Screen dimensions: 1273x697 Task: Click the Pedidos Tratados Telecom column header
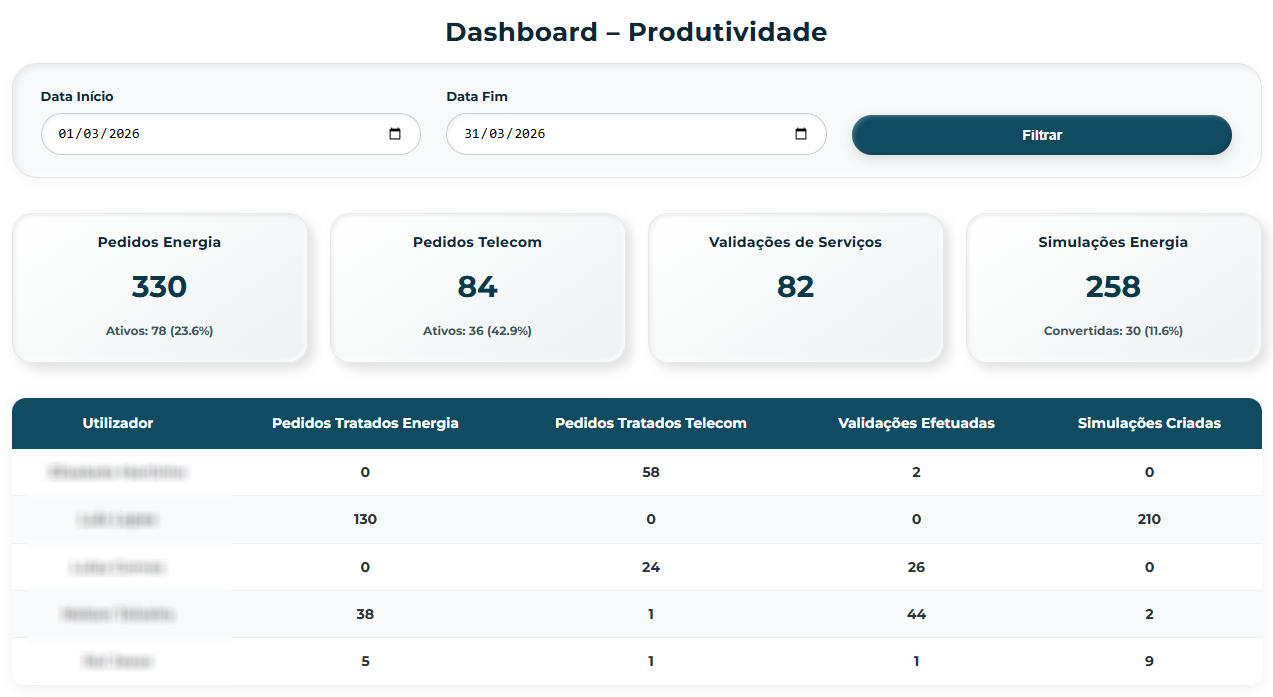coord(651,423)
